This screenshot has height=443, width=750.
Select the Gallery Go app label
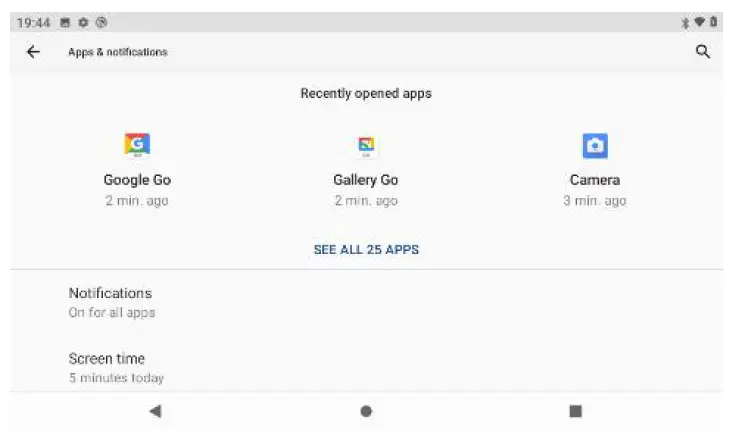point(366,180)
